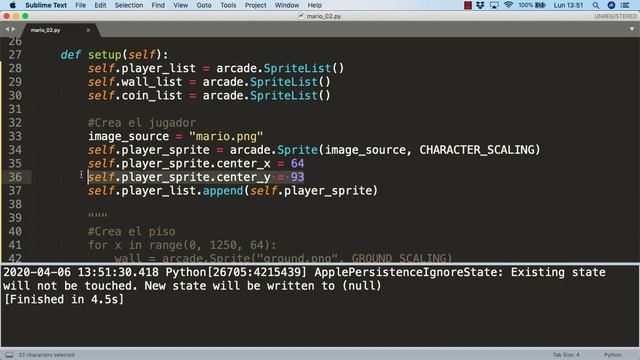Viewport: 640px width, 360px height.
Task: Open the File menu
Action: pos(80,5)
